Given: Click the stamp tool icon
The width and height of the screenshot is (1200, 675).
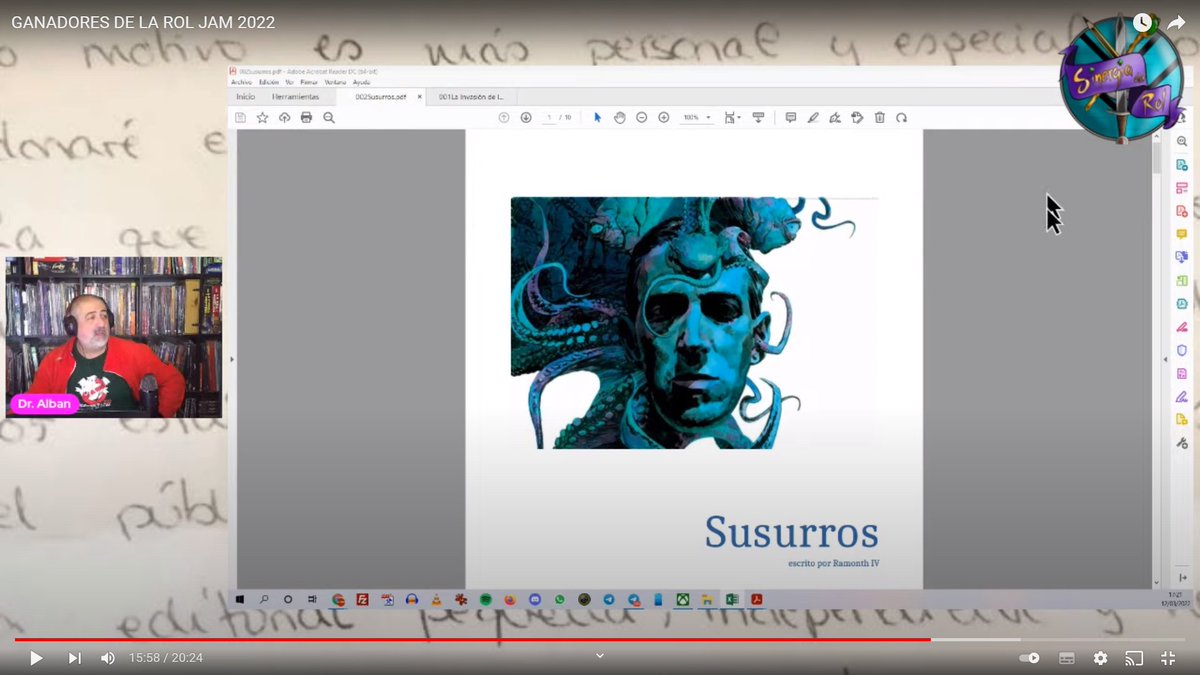Looking at the screenshot, I should (857, 117).
